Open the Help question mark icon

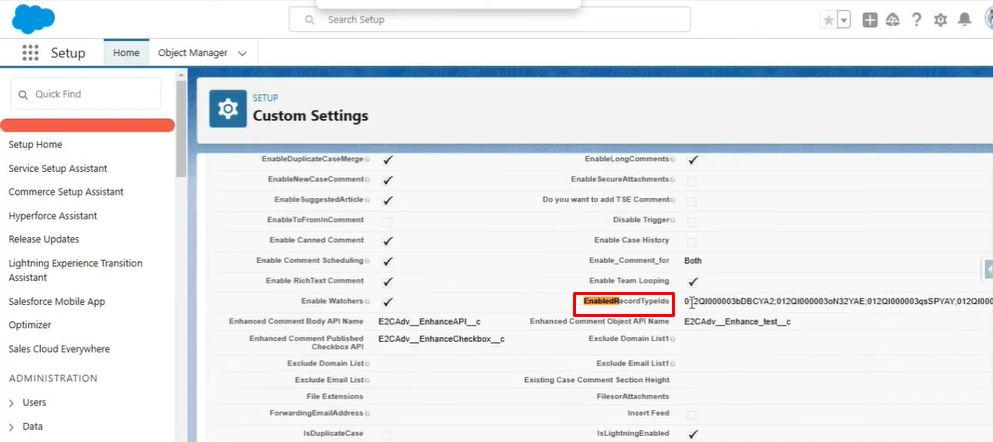pyautogui.click(x=916, y=20)
